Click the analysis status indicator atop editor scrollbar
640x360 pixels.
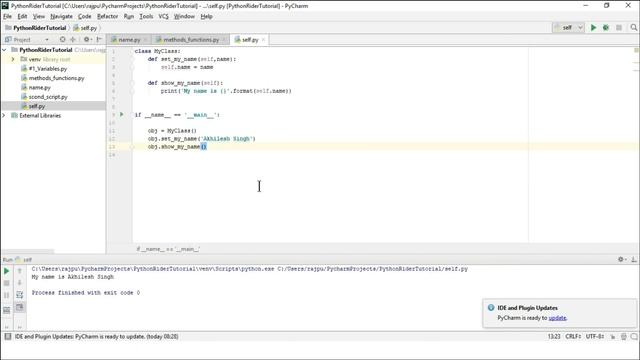[x=636, y=50]
